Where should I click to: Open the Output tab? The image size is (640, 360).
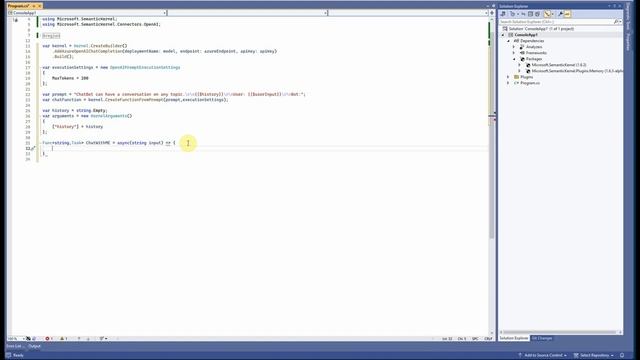point(34,346)
